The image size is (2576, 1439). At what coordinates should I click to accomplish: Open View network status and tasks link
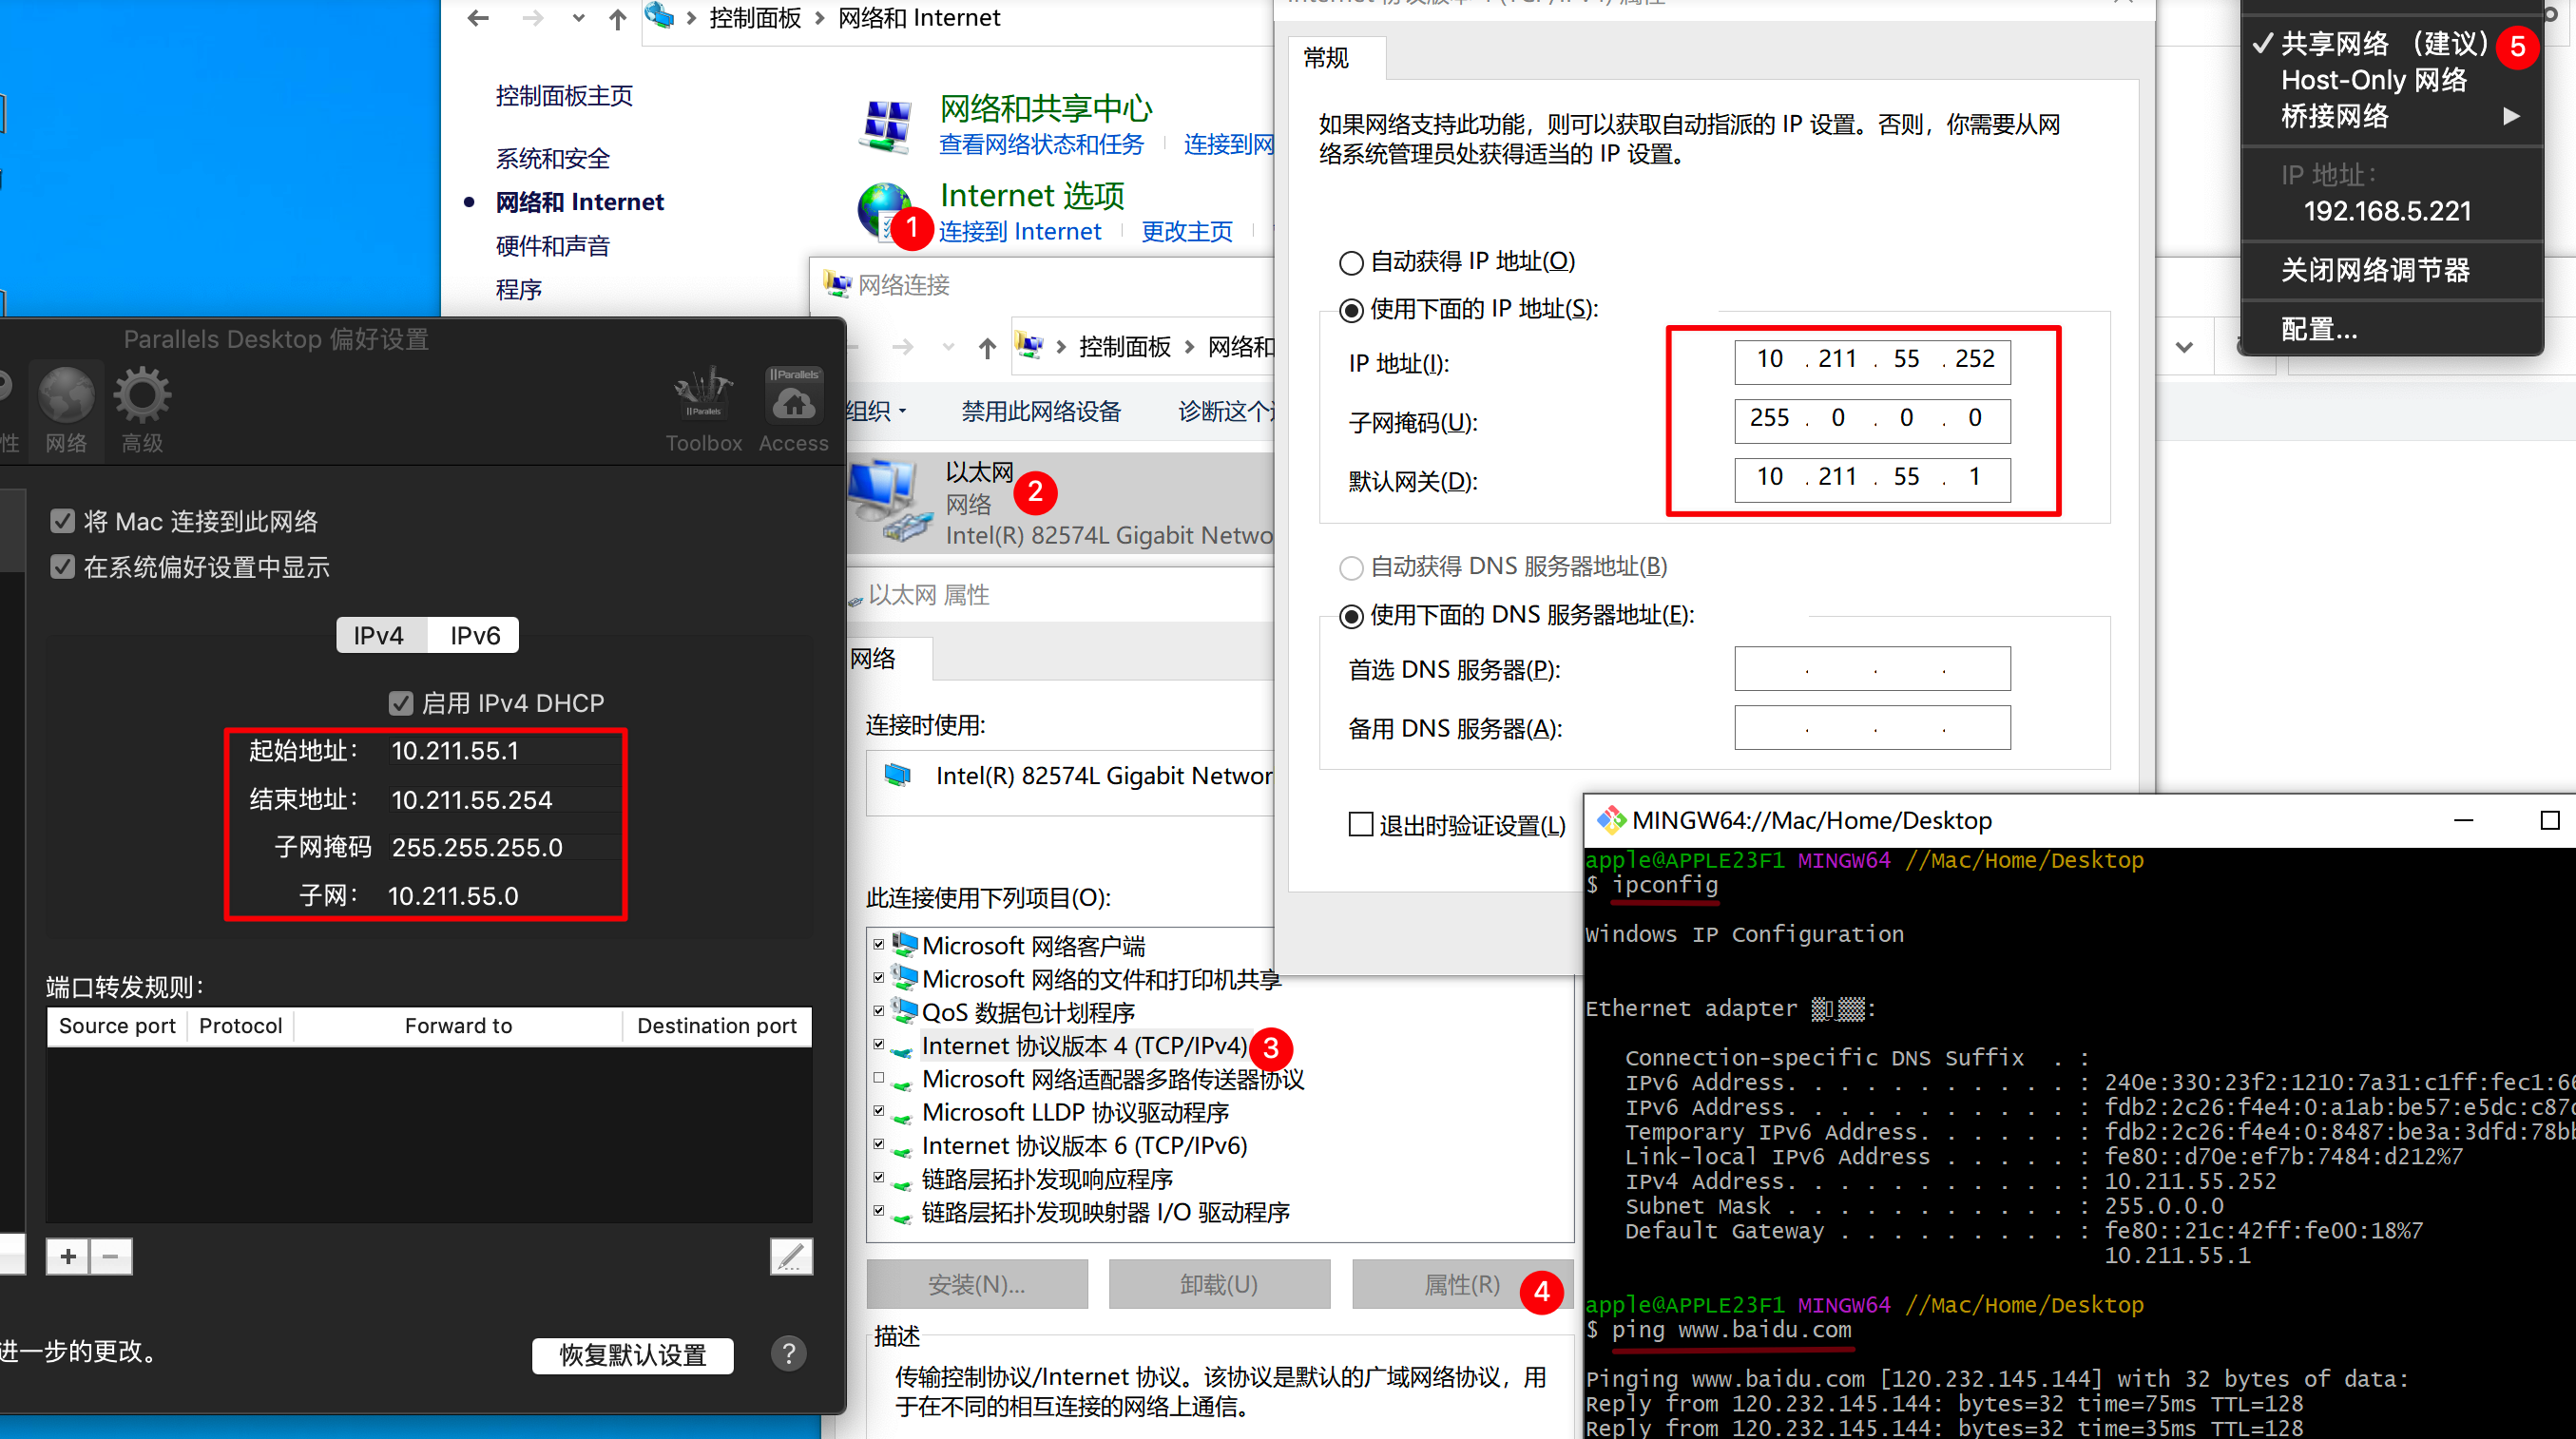tap(1041, 144)
